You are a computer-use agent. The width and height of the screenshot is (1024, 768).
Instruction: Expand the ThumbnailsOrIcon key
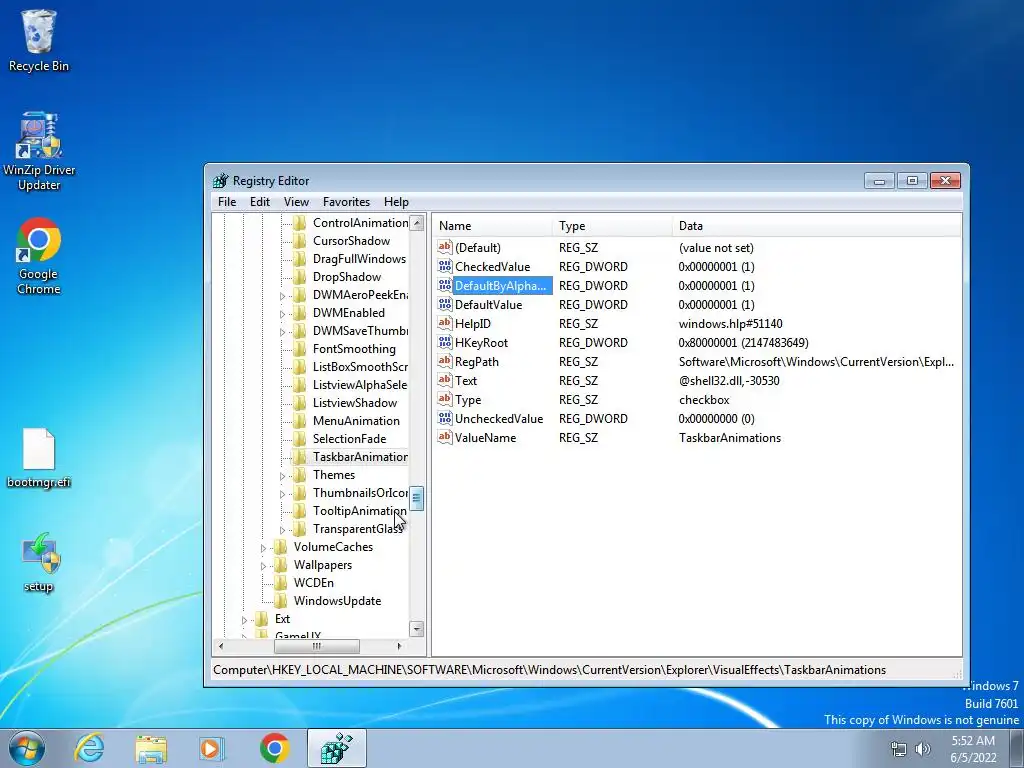click(x=283, y=494)
